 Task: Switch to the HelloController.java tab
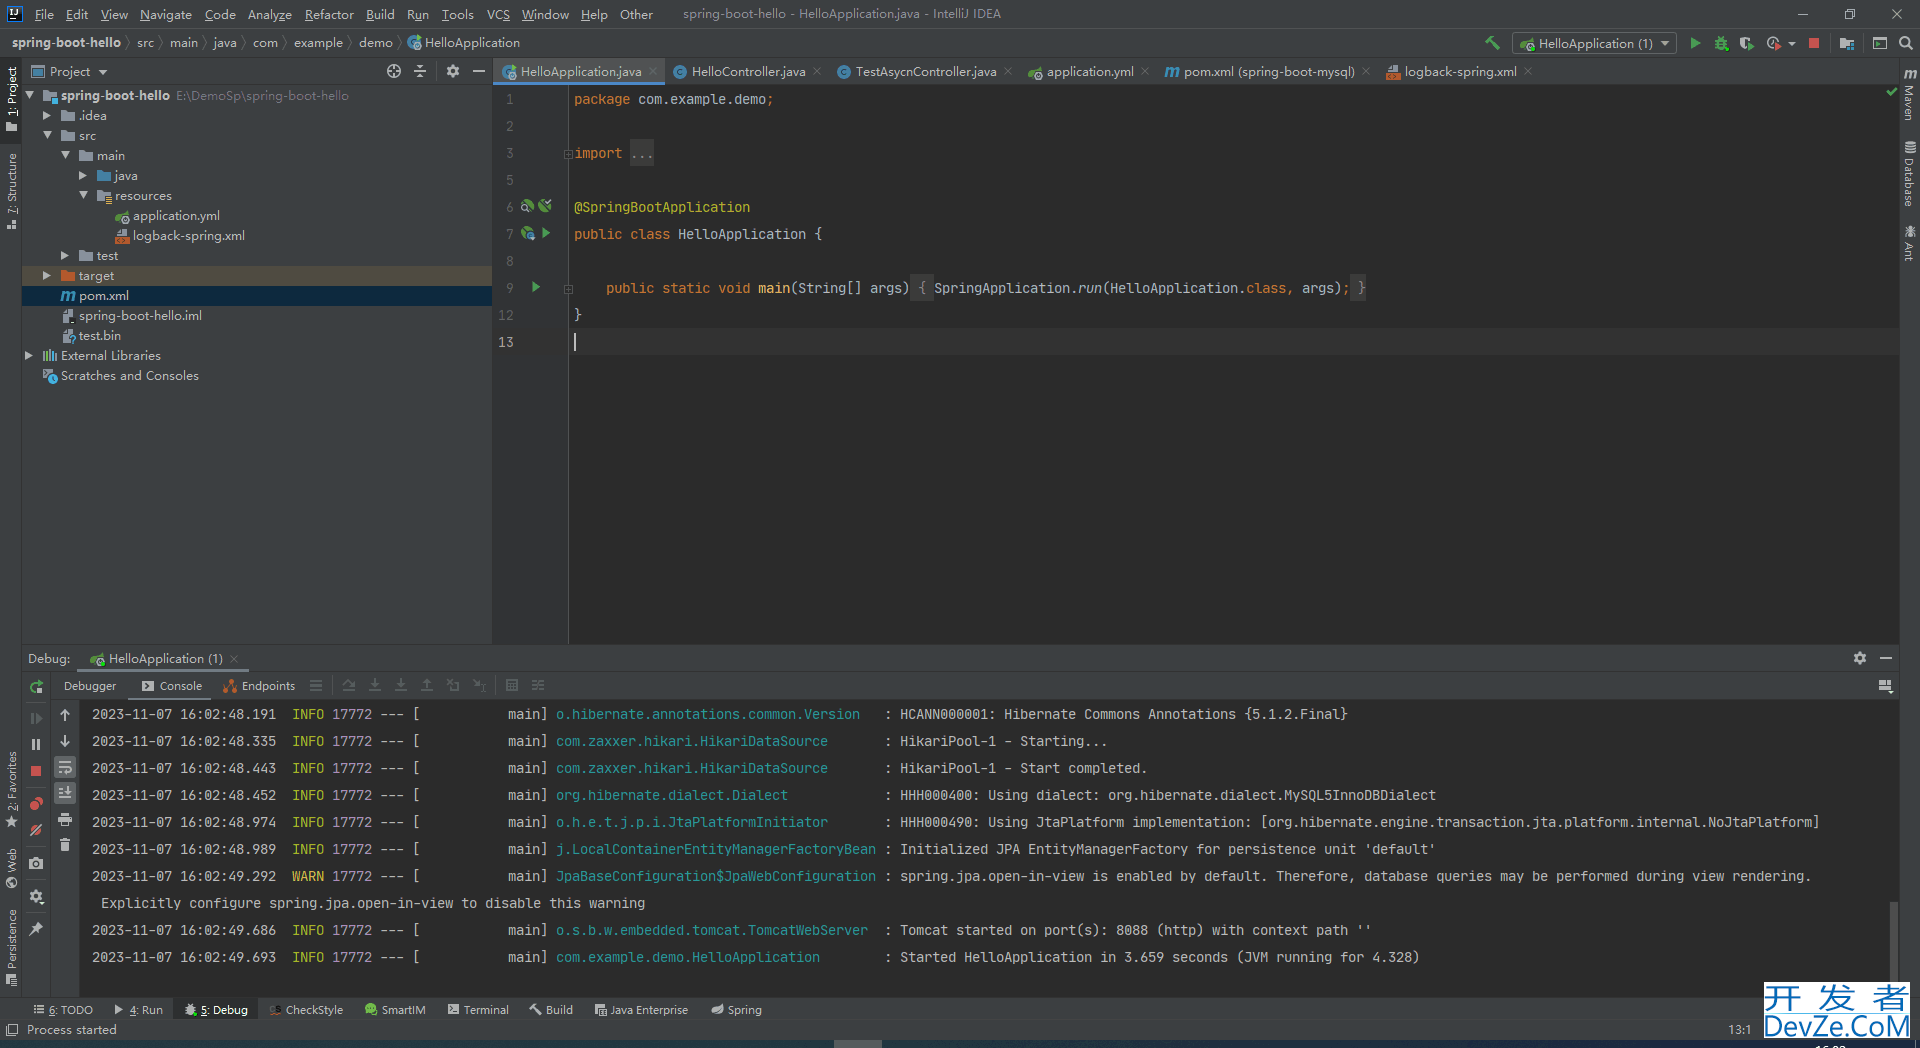coord(747,71)
